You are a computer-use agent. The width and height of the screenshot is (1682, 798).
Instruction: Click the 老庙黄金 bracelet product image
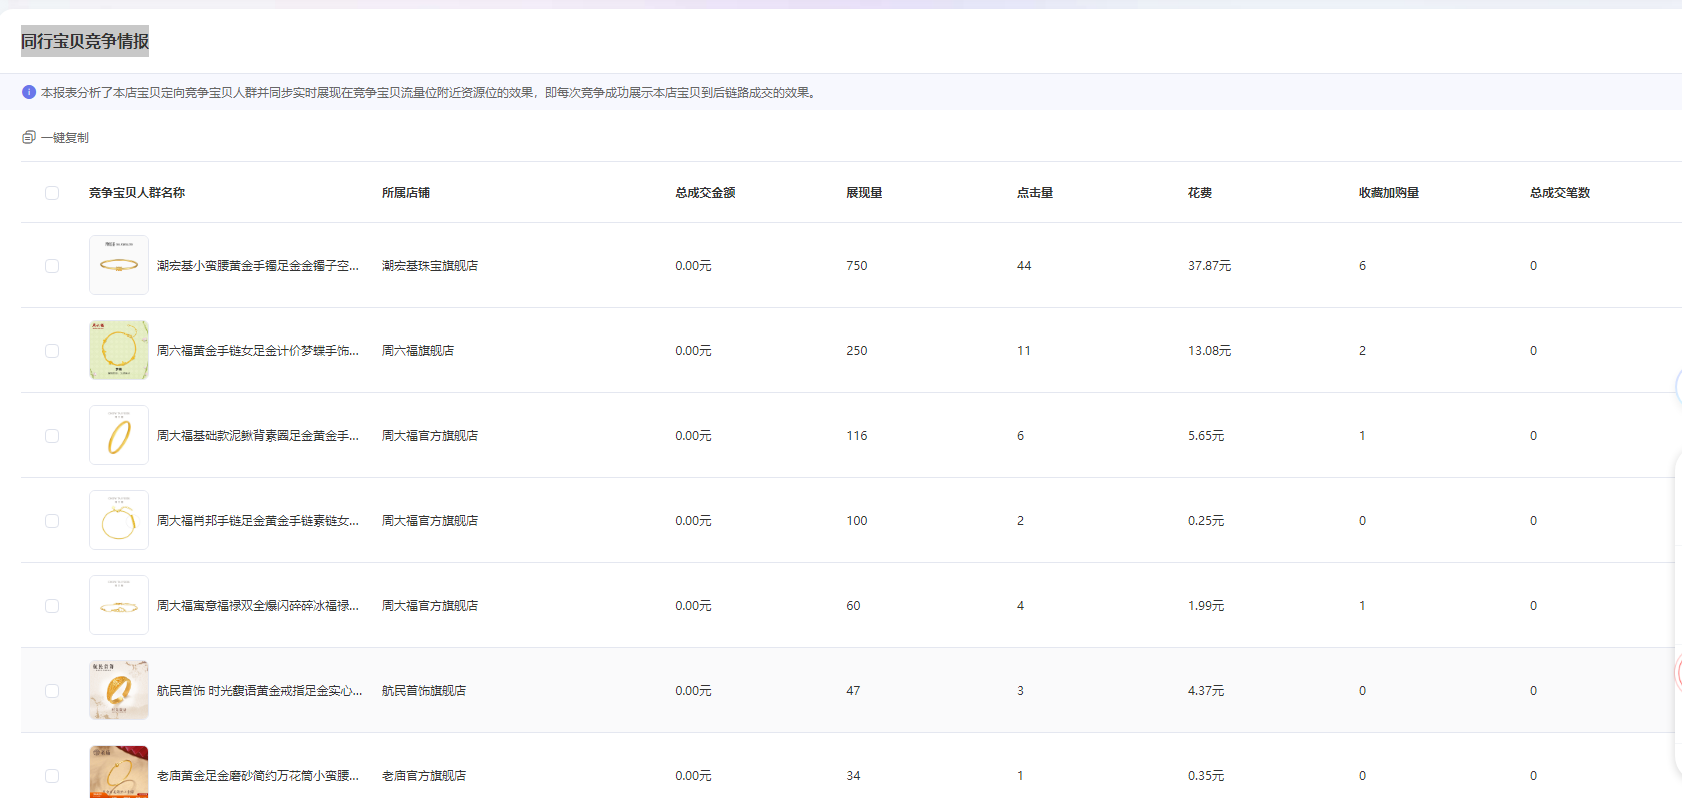point(119,772)
